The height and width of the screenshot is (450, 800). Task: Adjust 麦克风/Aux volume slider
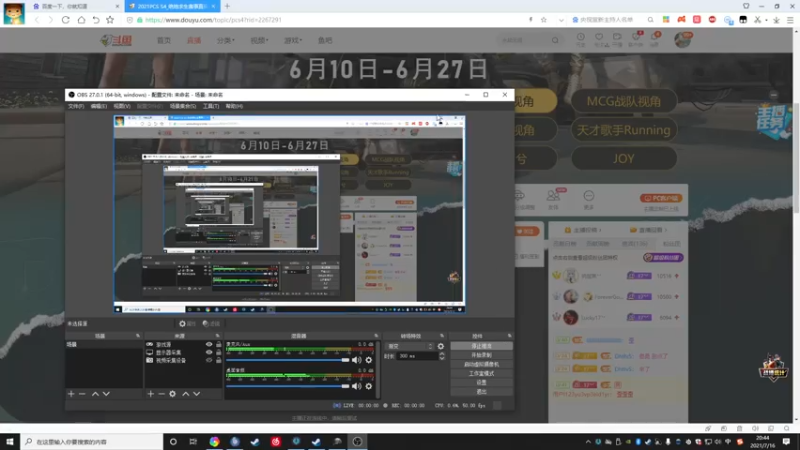(x=288, y=360)
